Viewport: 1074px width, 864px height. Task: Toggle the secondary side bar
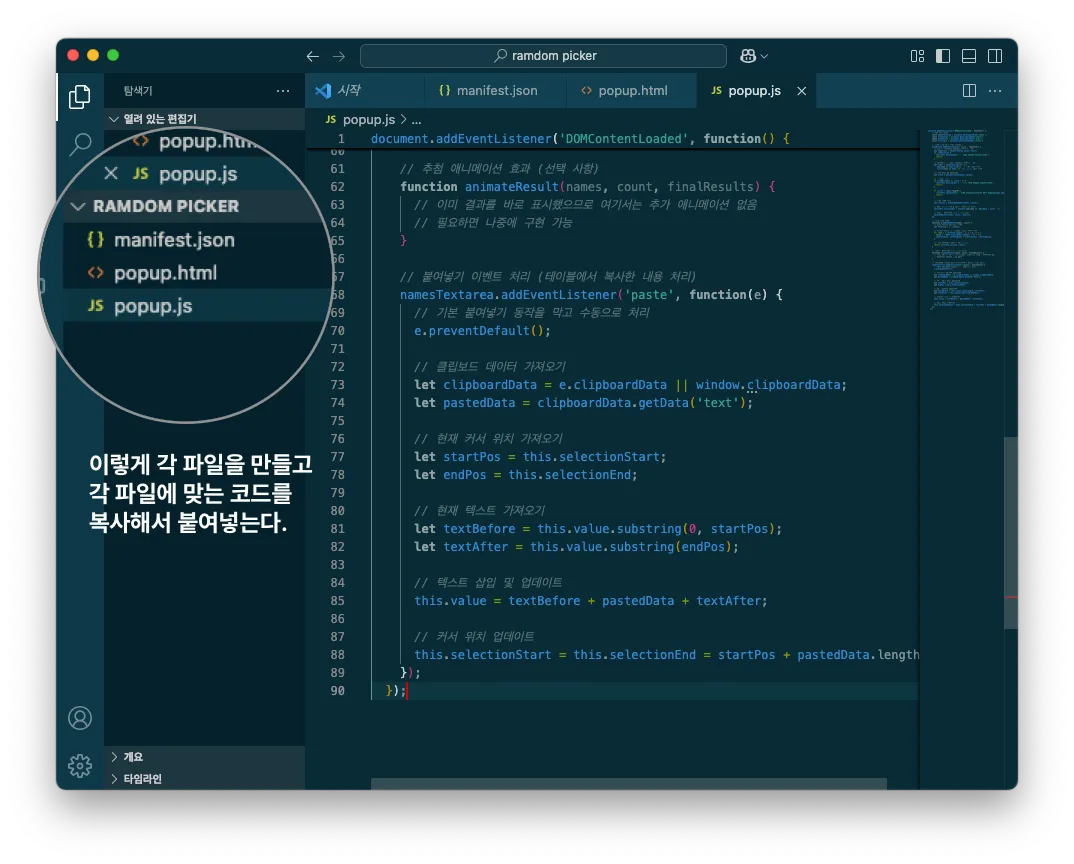coord(995,56)
